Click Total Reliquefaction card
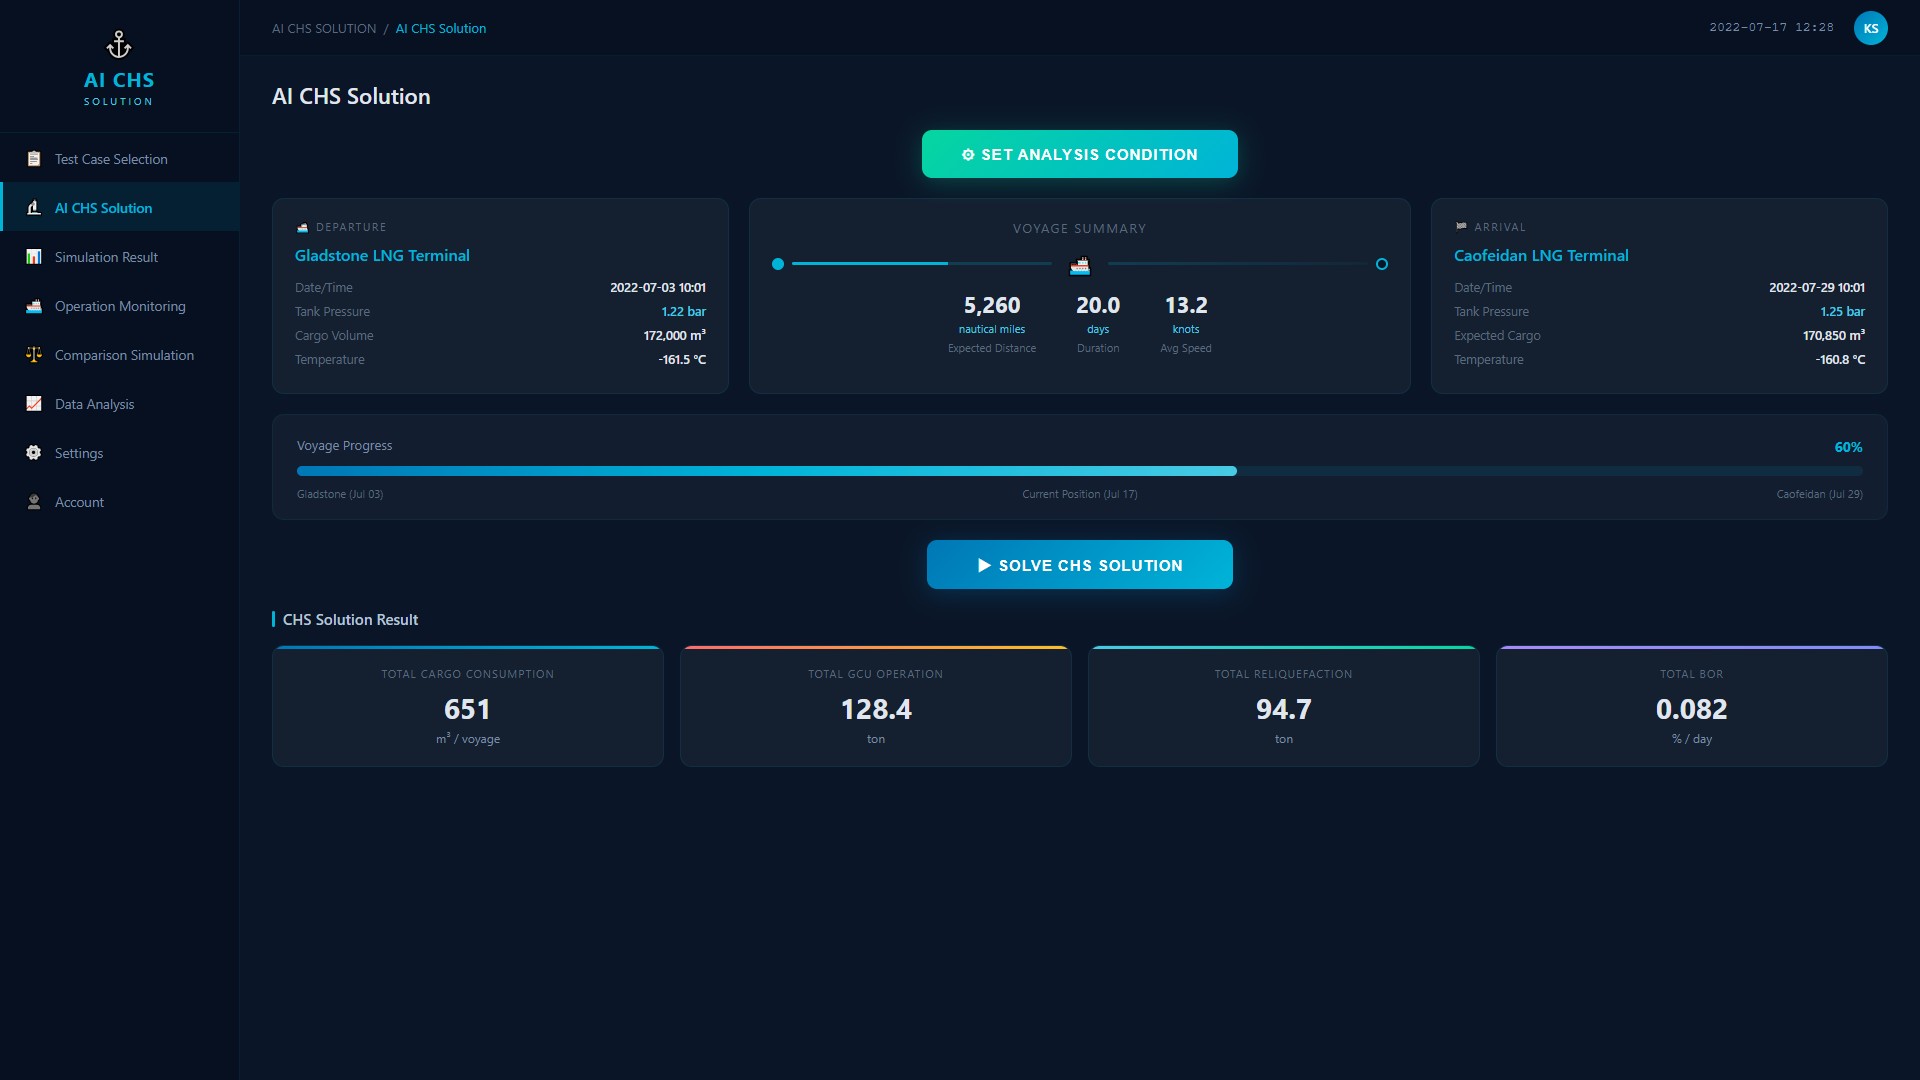This screenshot has width=1920, height=1080. pyautogui.click(x=1284, y=707)
